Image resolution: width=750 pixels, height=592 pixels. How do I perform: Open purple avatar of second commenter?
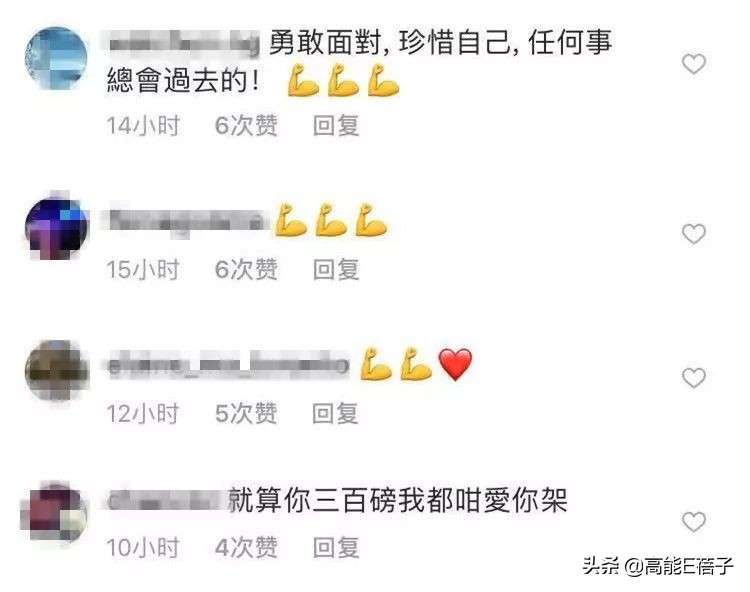[56, 228]
